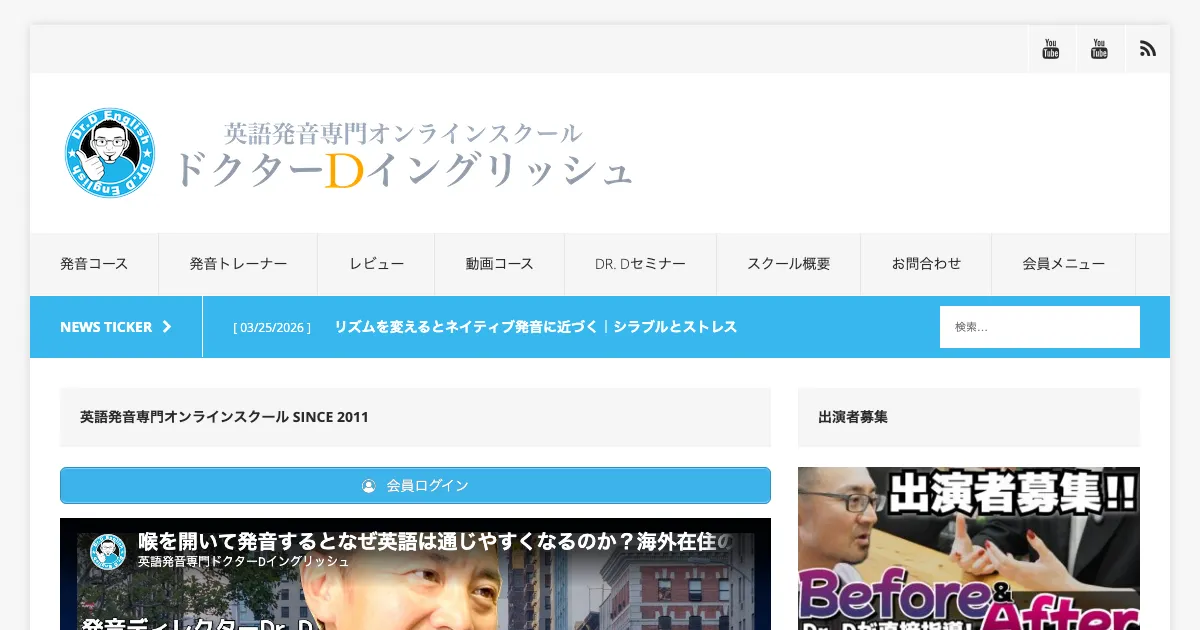Open the 動画コース menu item
Screen dimensions: 1200x630
tap(499, 264)
